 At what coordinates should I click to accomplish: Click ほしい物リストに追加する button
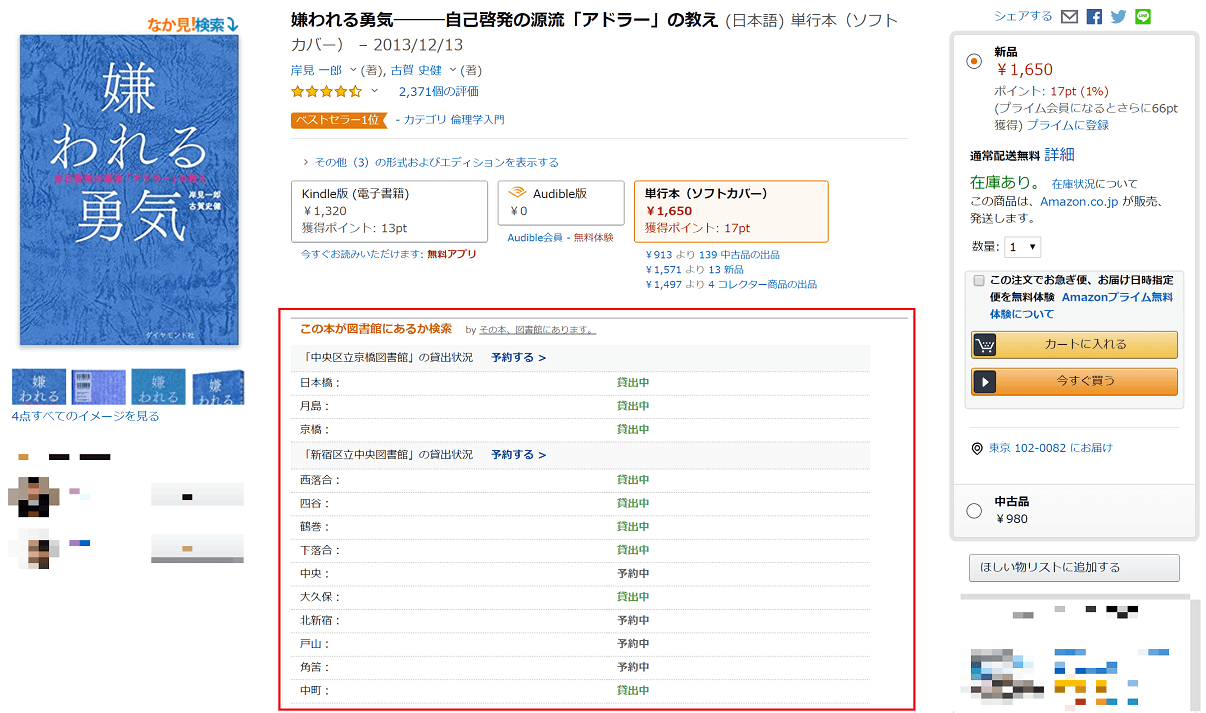[1074, 568]
